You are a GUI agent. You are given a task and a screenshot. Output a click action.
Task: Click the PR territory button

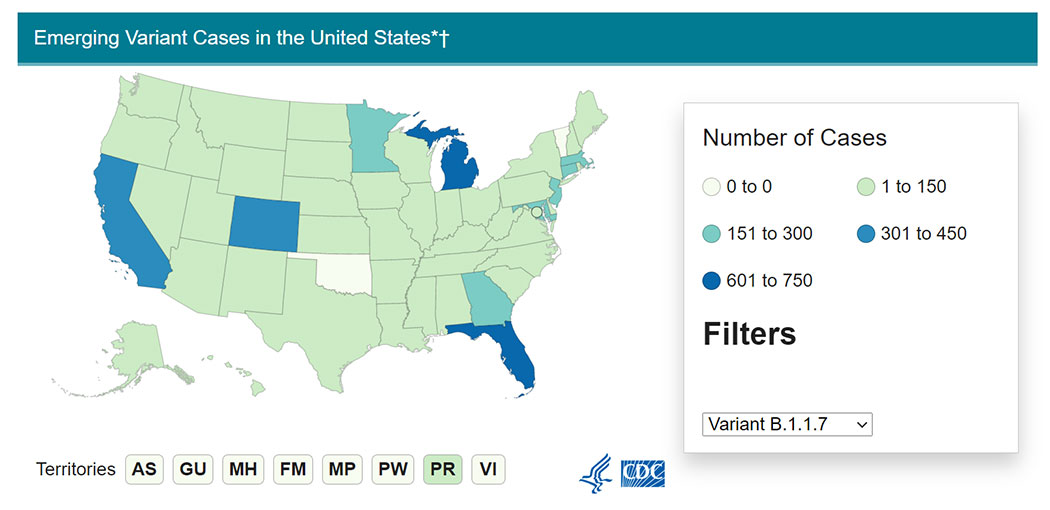[443, 469]
